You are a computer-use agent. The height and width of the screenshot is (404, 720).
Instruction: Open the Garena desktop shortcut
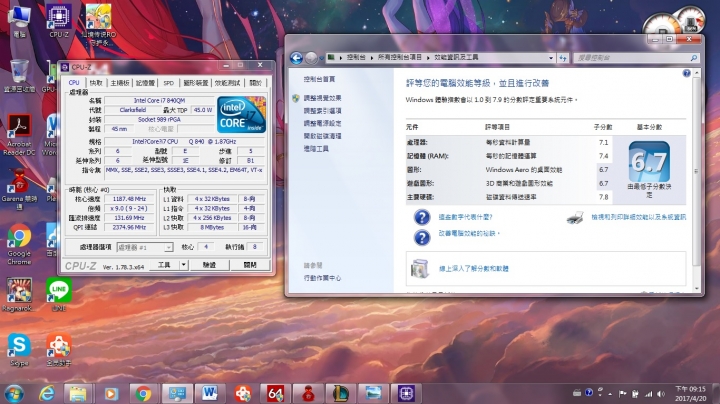tap(19, 189)
